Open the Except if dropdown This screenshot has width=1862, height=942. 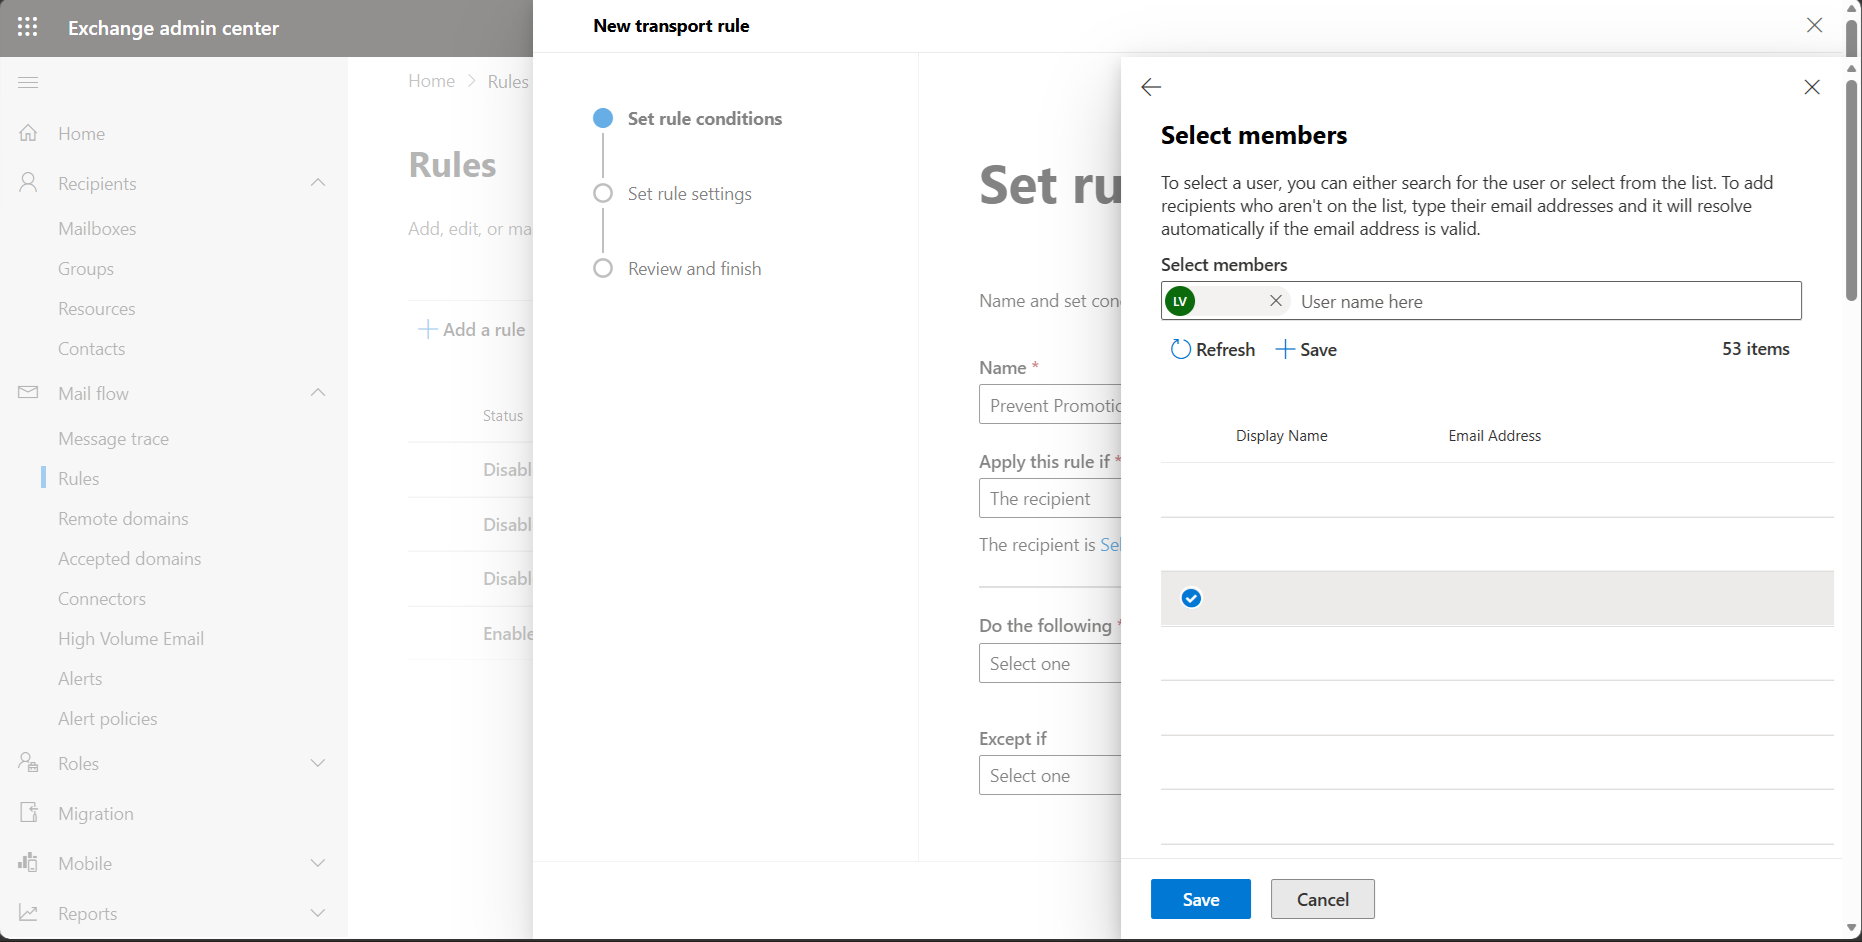point(1050,775)
